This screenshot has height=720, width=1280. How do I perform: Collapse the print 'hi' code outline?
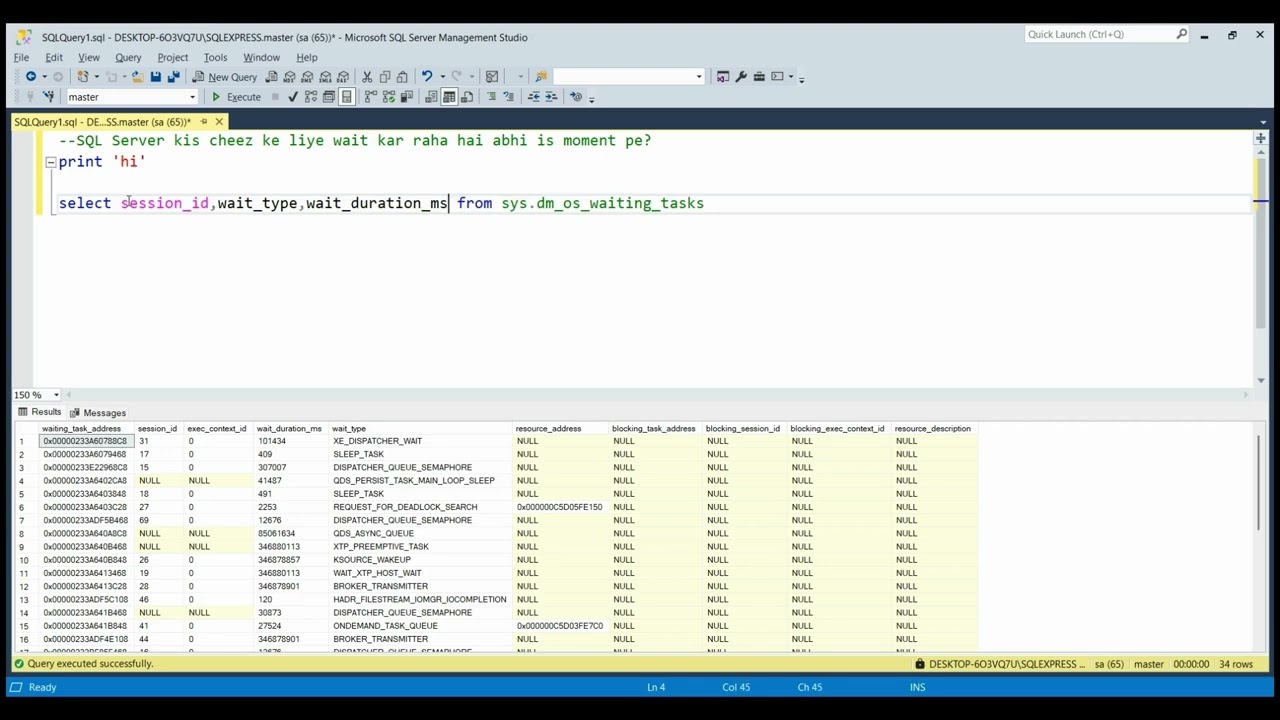pos(50,161)
